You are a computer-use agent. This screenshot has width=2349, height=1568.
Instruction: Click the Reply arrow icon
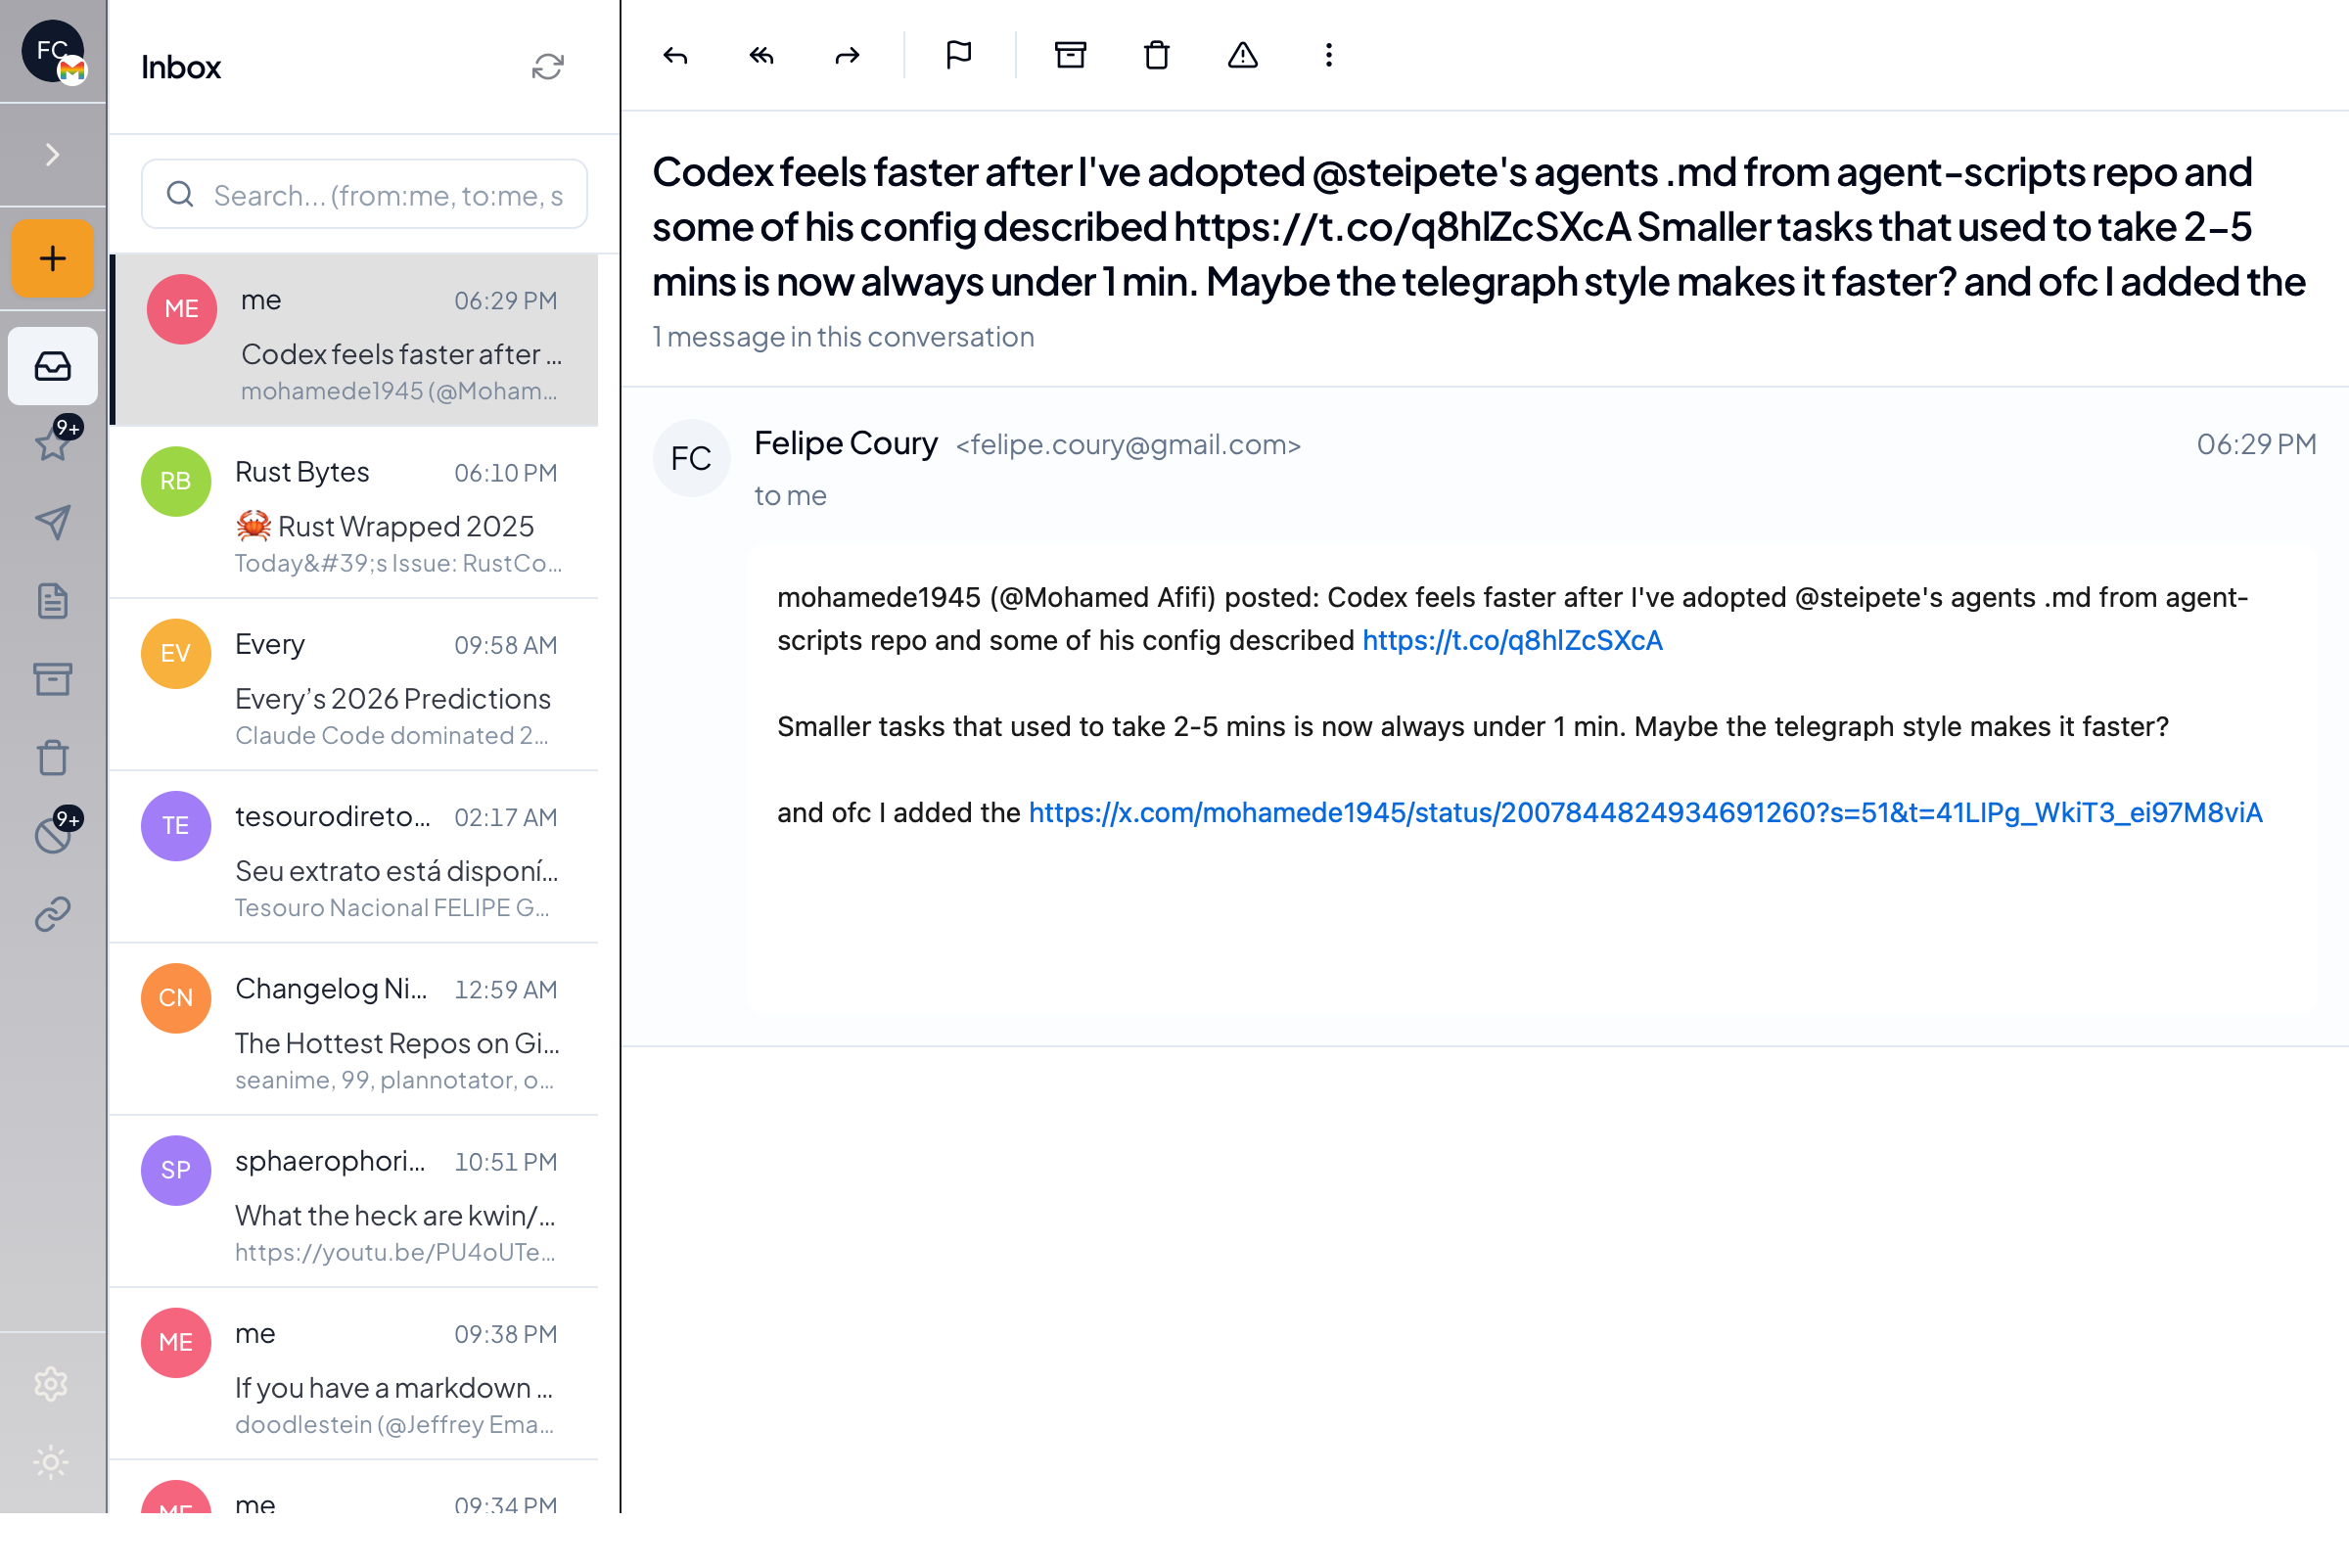(x=675, y=55)
